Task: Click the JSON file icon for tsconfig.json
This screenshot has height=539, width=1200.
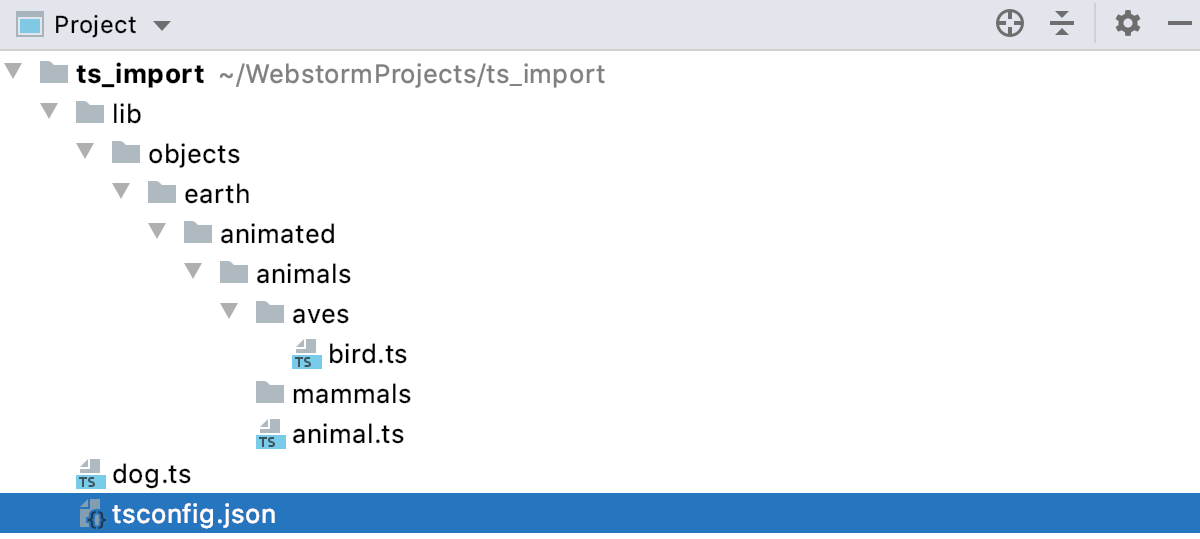Action: coord(92,515)
